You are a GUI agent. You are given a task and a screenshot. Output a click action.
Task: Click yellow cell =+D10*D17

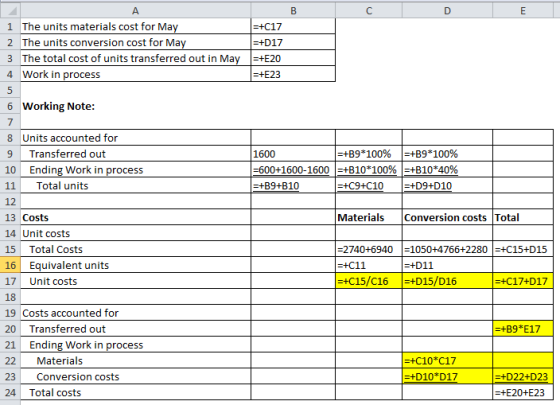pyautogui.click(x=447, y=376)
